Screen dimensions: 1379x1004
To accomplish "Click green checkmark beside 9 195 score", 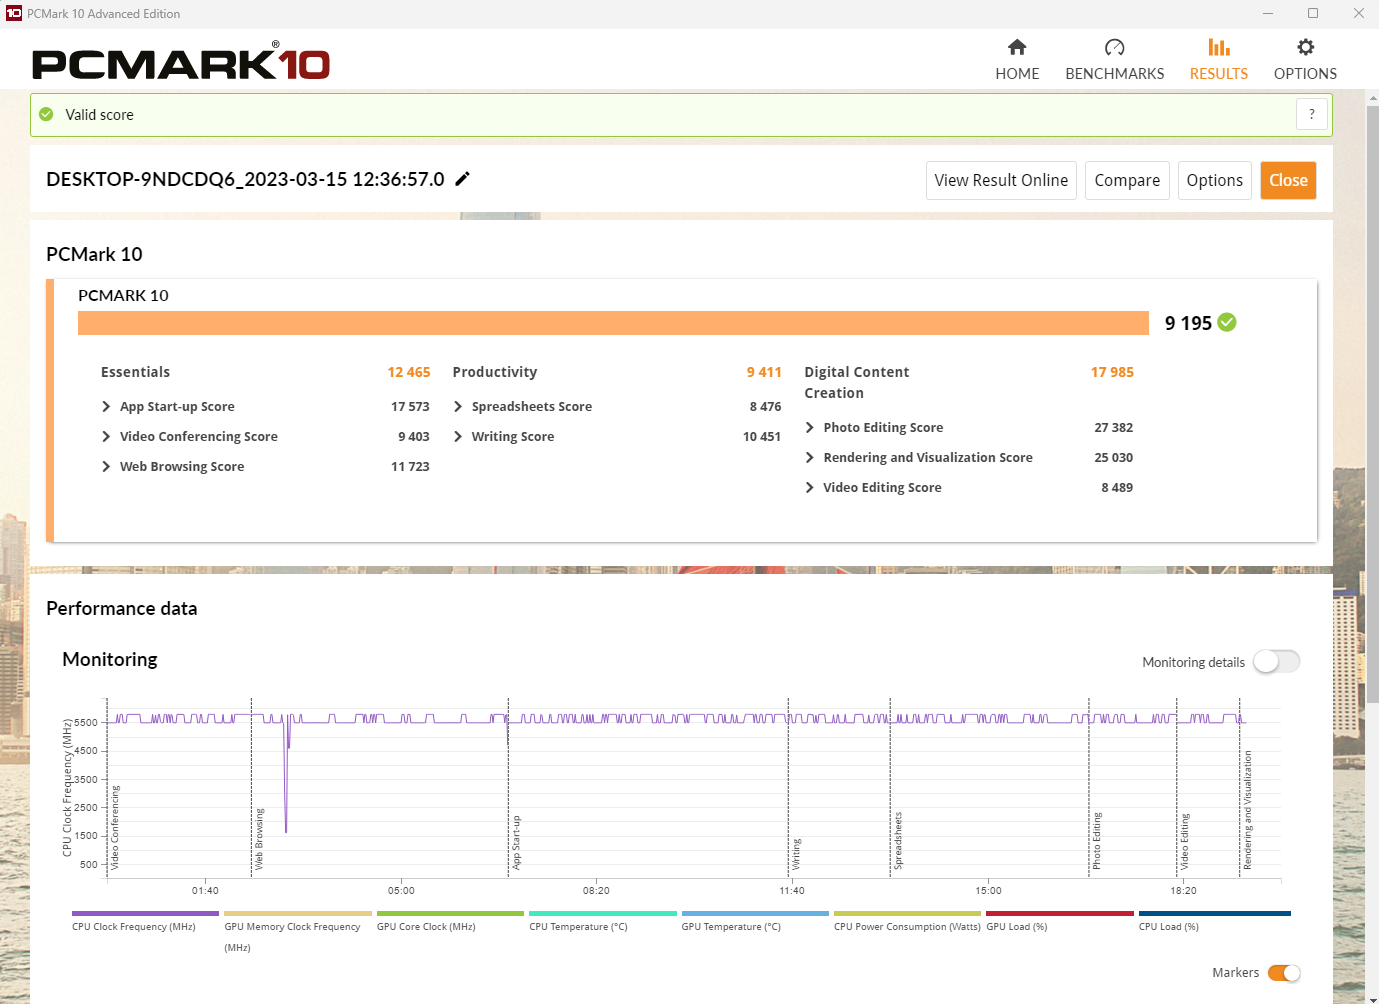I will 1227,322.
